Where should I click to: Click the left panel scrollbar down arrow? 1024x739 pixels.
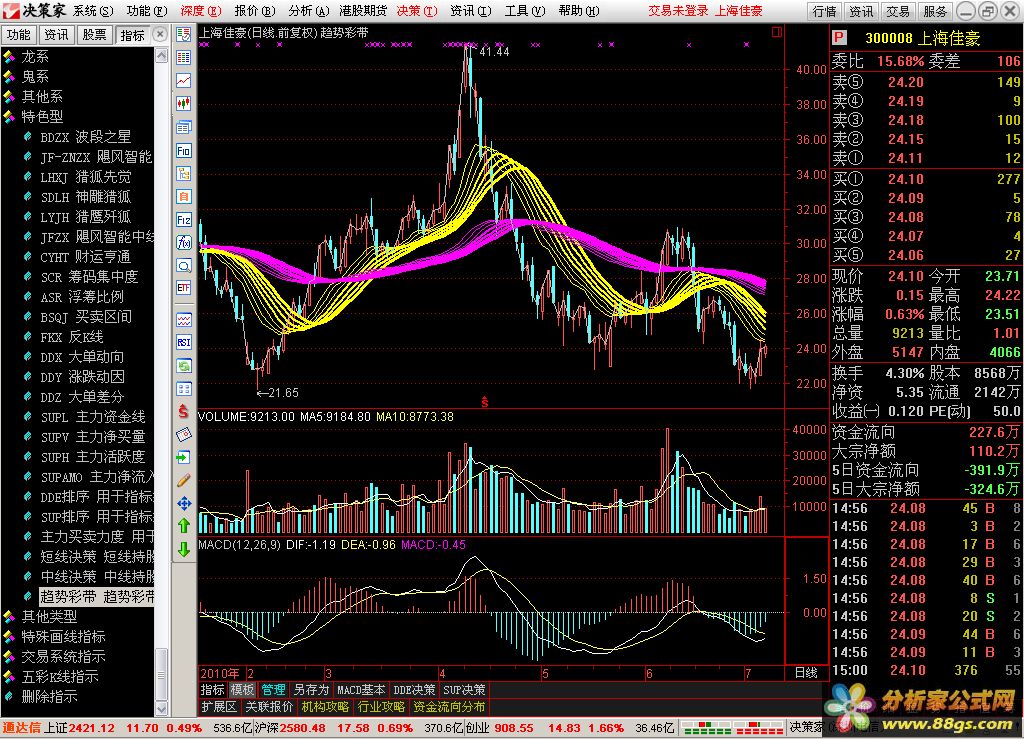point(161,709)
